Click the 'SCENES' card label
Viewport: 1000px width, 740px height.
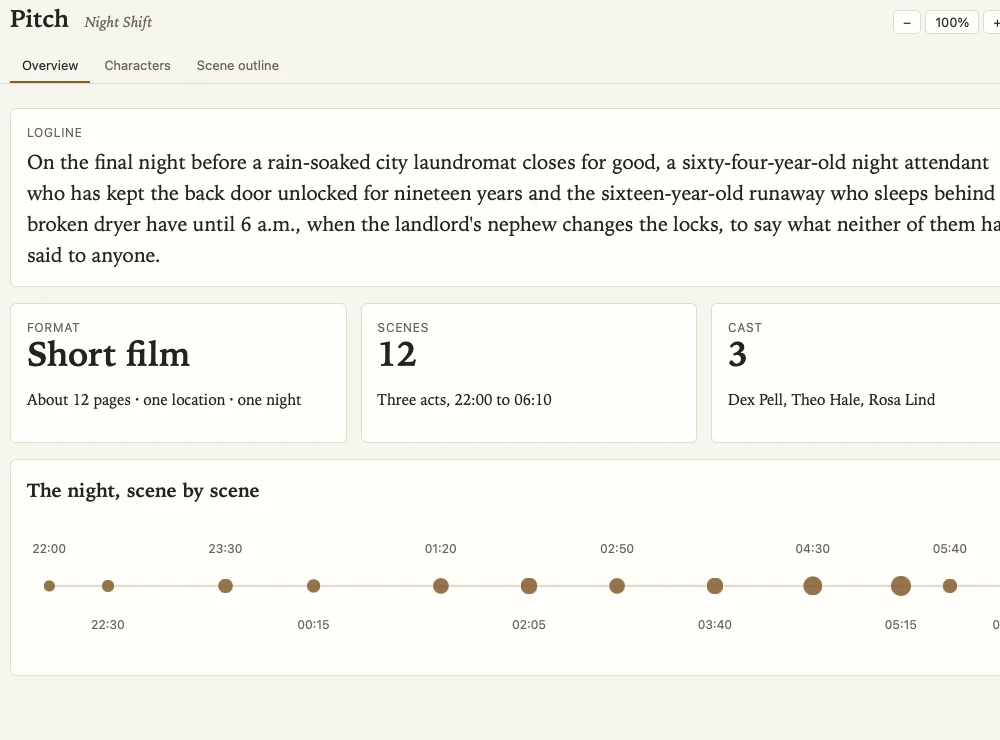point(402,328)
